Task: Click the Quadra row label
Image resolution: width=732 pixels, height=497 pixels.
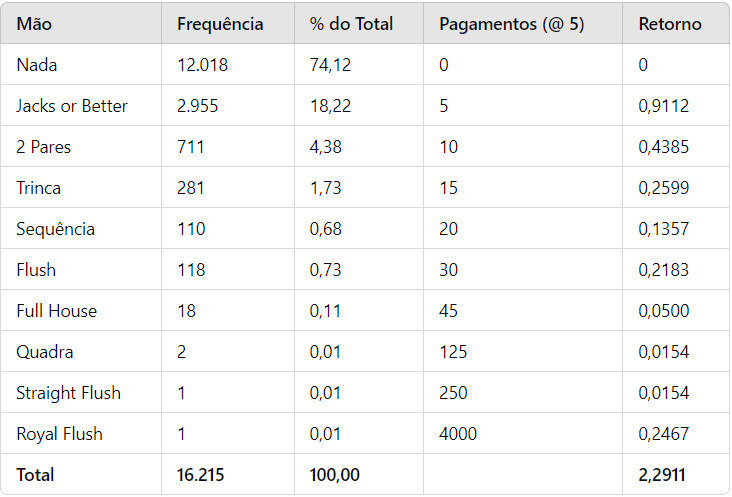Action: [x=44, y=352]
